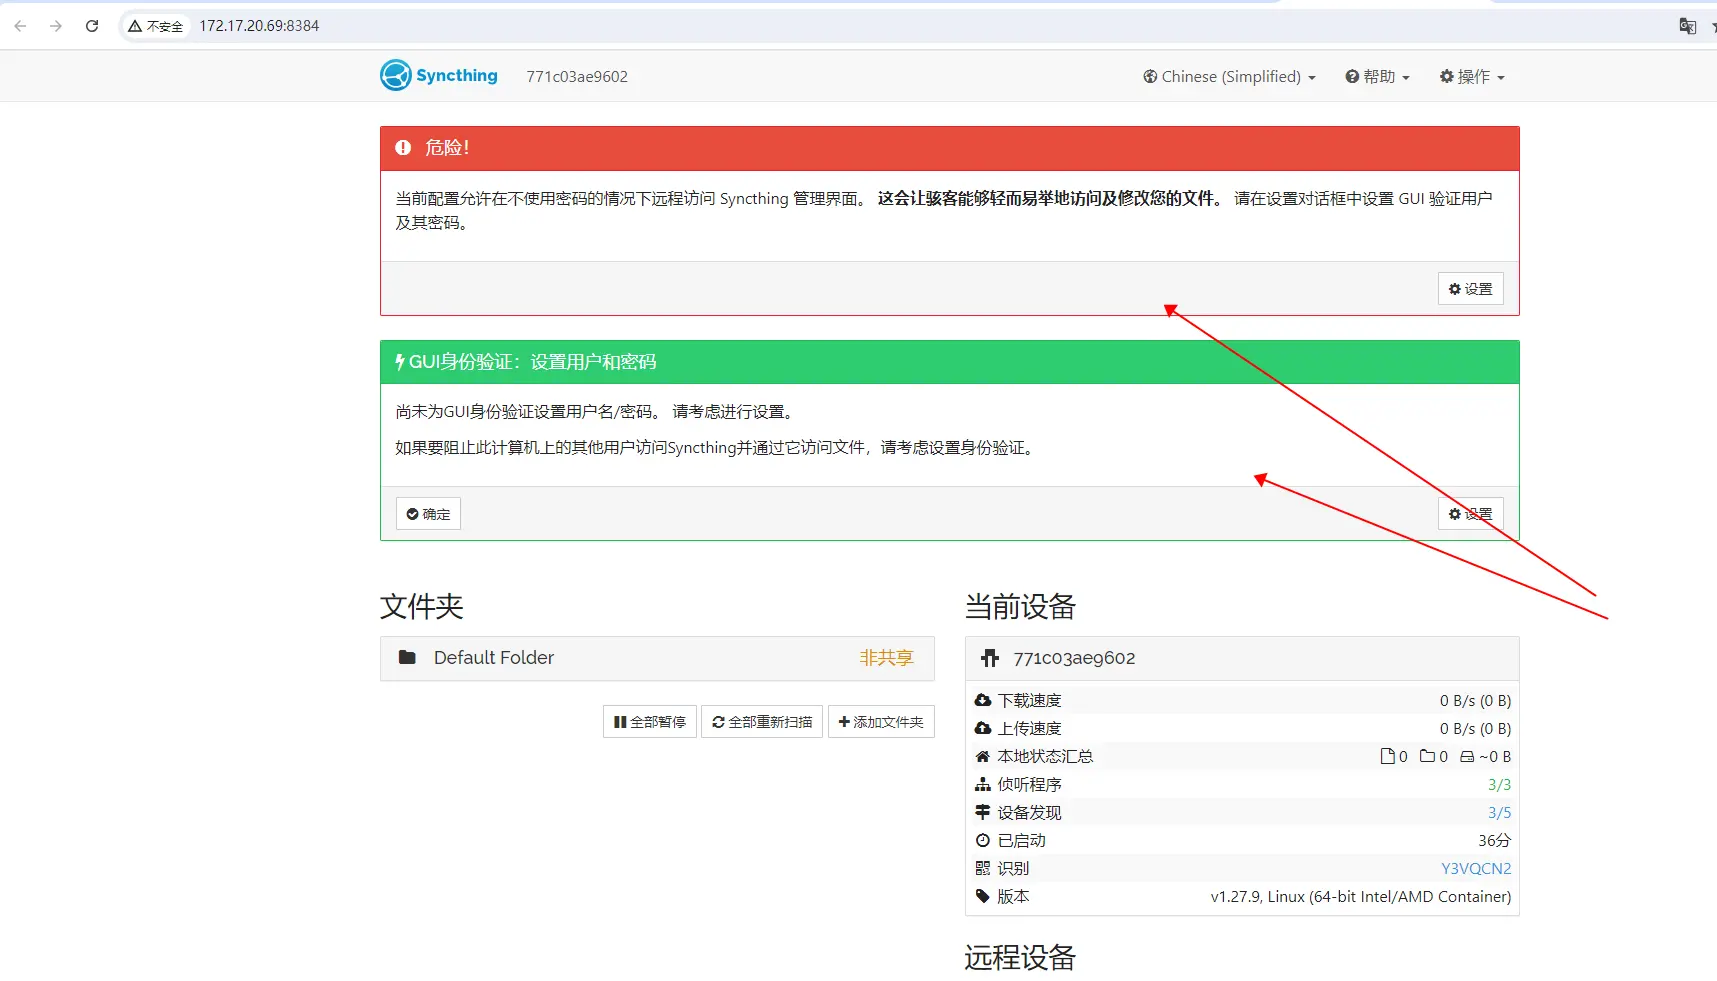Open the Chinese (Simplified) language dropdown
Image resolution: width=1717 pixels, height=981 pixels.
coord(1229,77)
